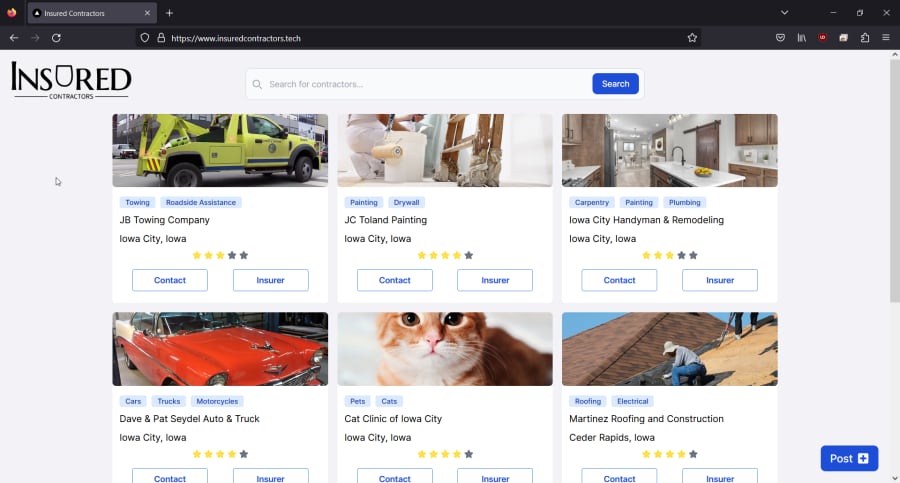The image size is (900, 483).
Task: Click the Insured Contractors logo
Action: 71,81
